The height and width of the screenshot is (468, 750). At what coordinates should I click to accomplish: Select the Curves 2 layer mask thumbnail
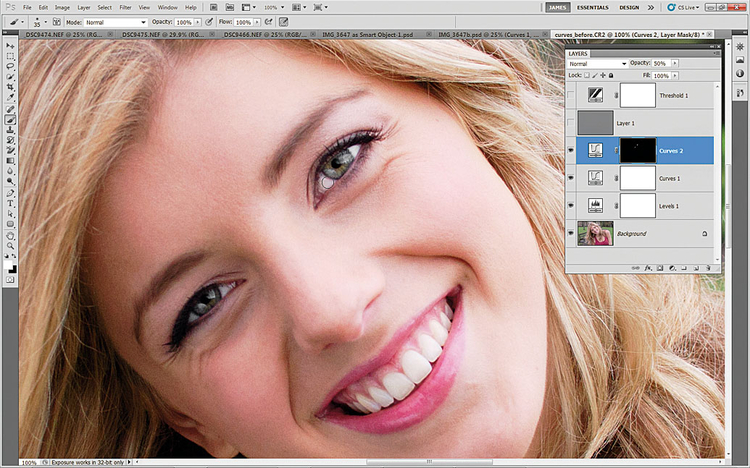coord(638,151)
